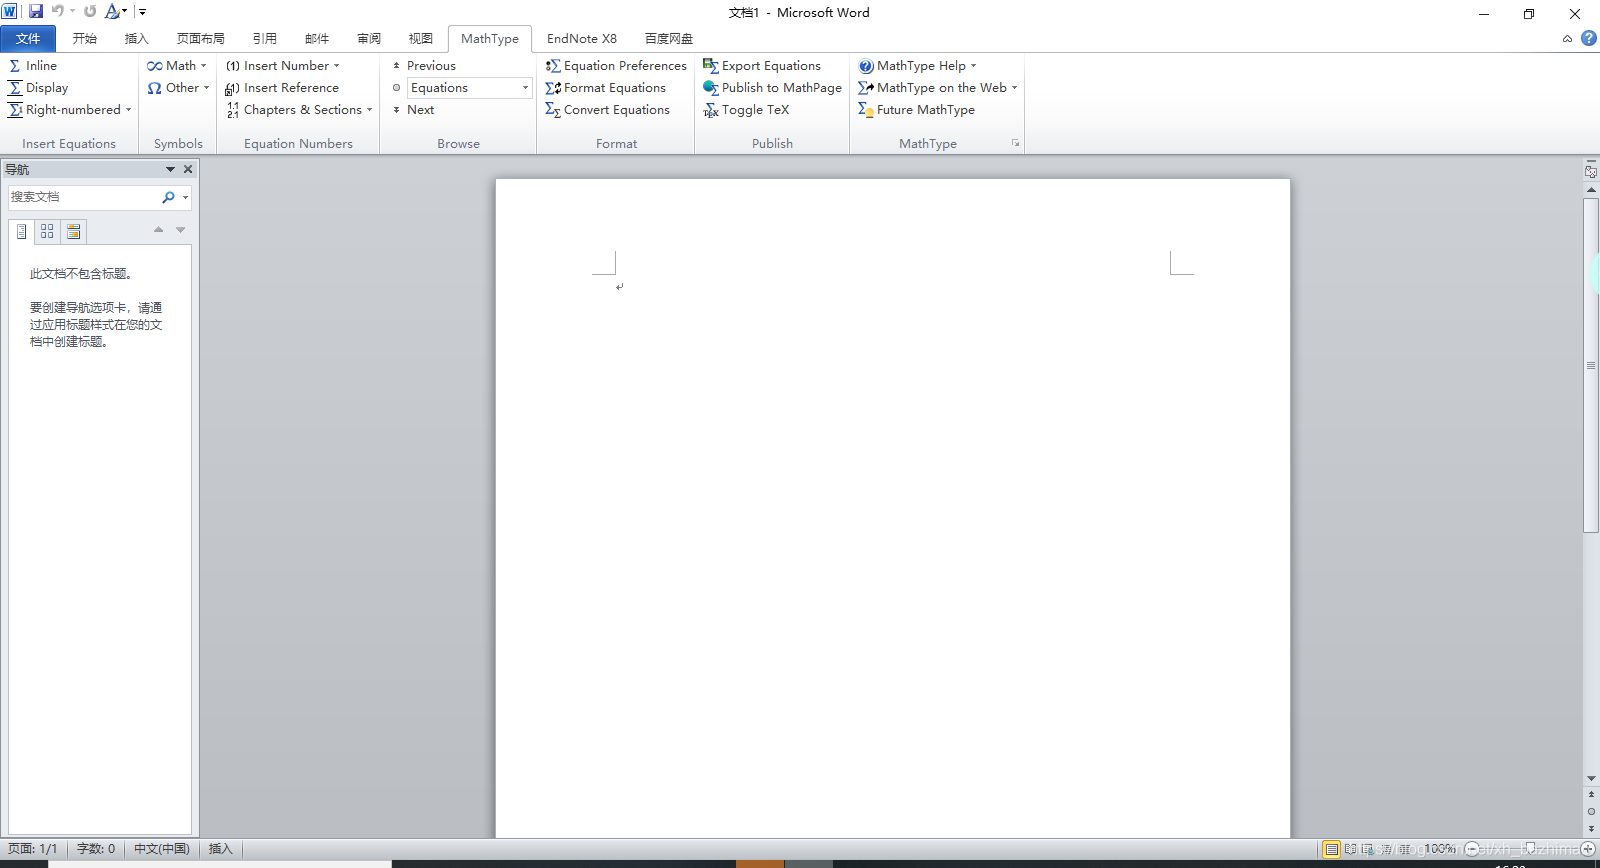
Task: Open the Equations browse combo box
Action: point(469,88)
